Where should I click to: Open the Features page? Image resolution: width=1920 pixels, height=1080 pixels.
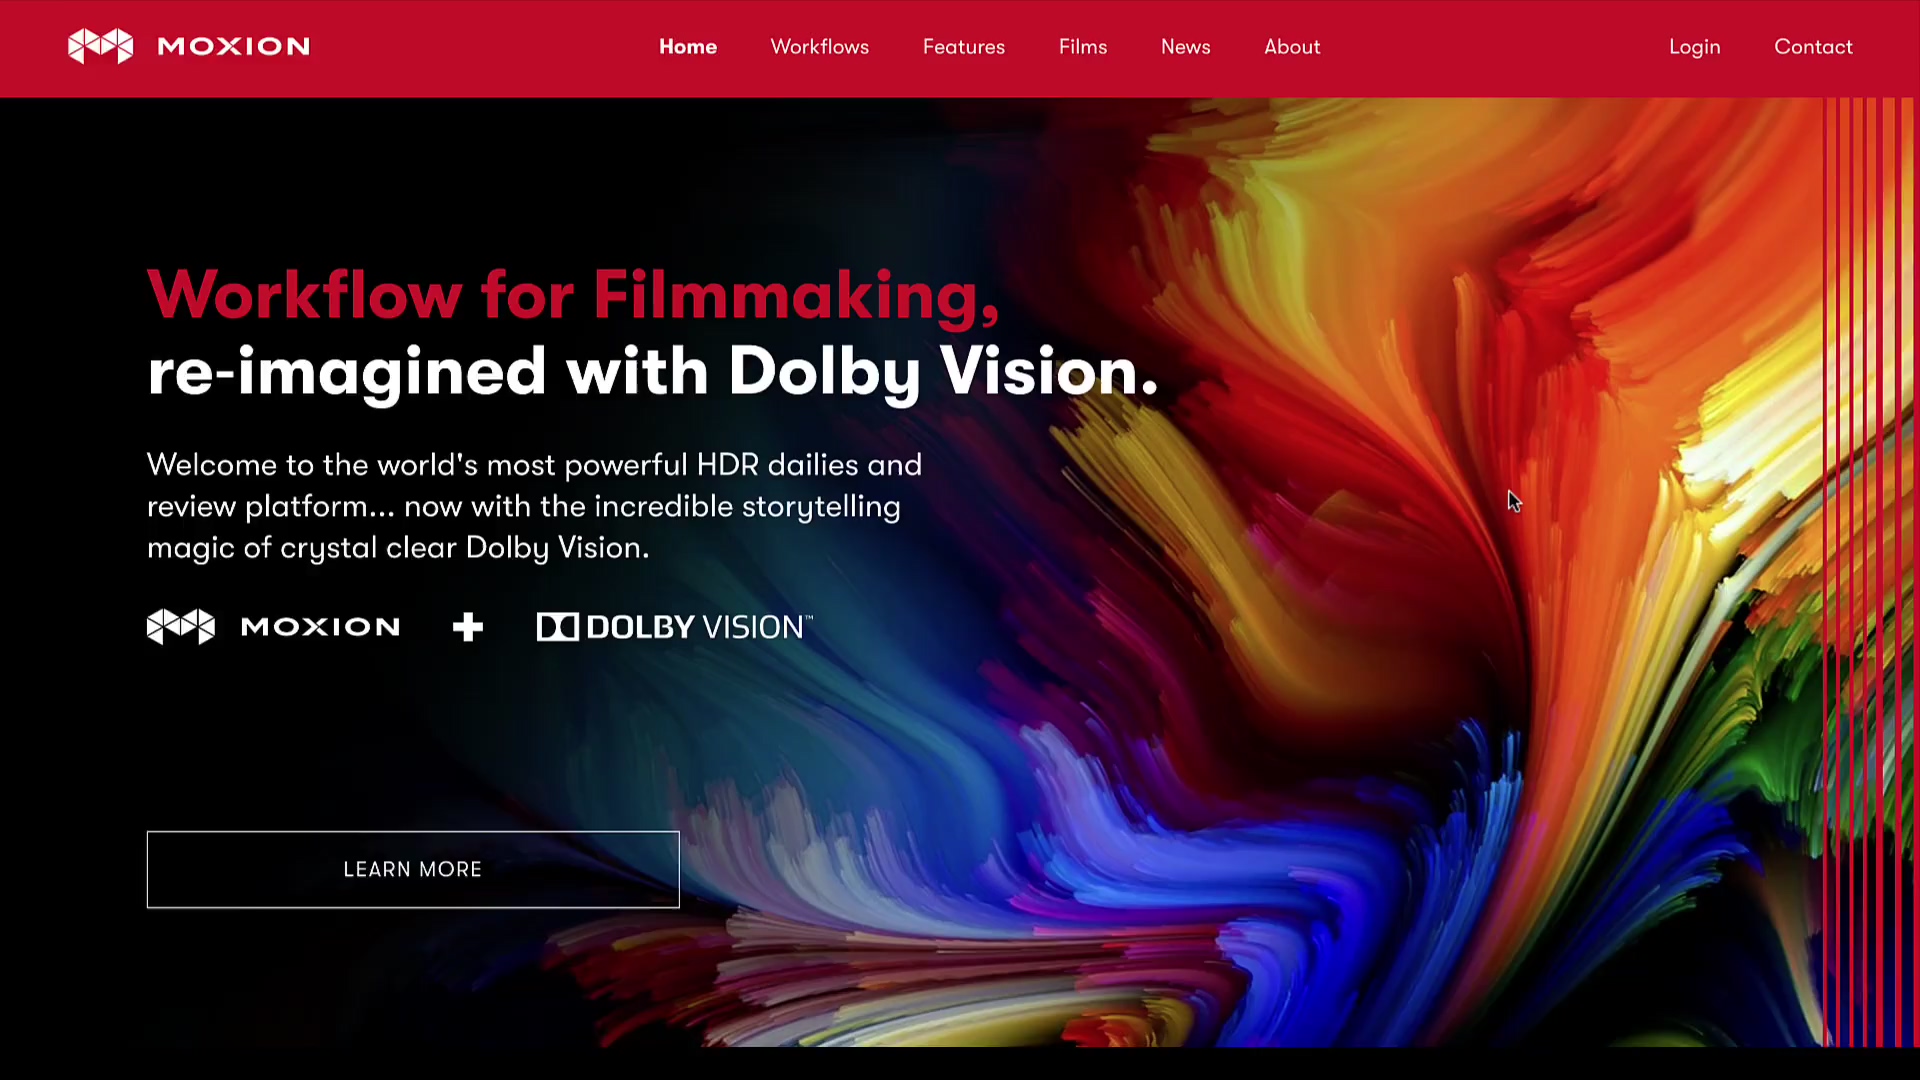pyautogui.click(x=964, y=47)
